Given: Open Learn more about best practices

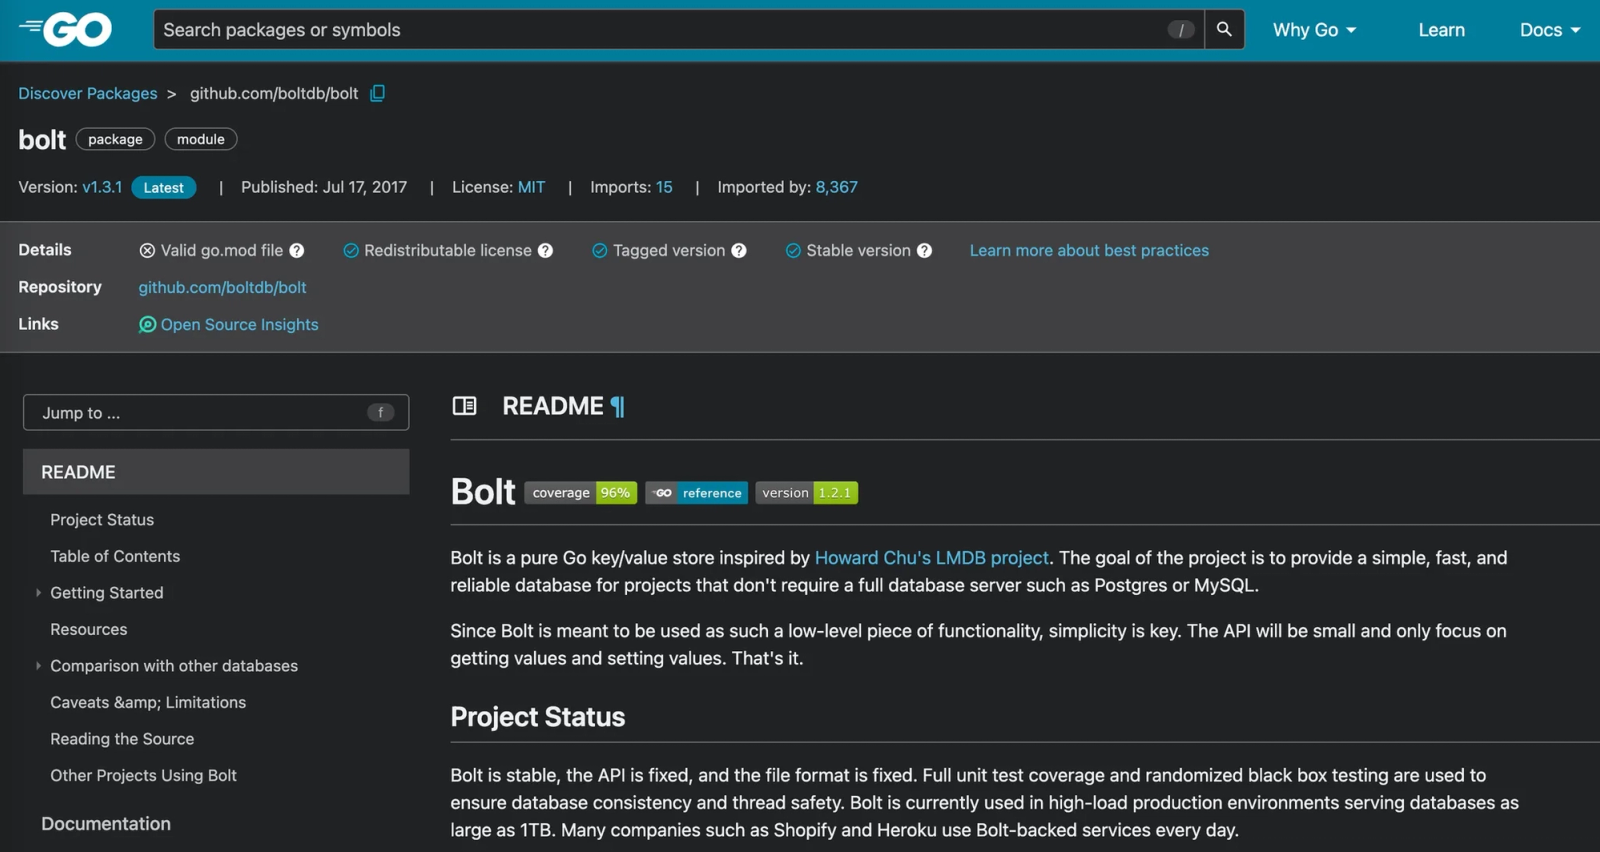Looking at the screenshot, I should [x=1089, y=251].
